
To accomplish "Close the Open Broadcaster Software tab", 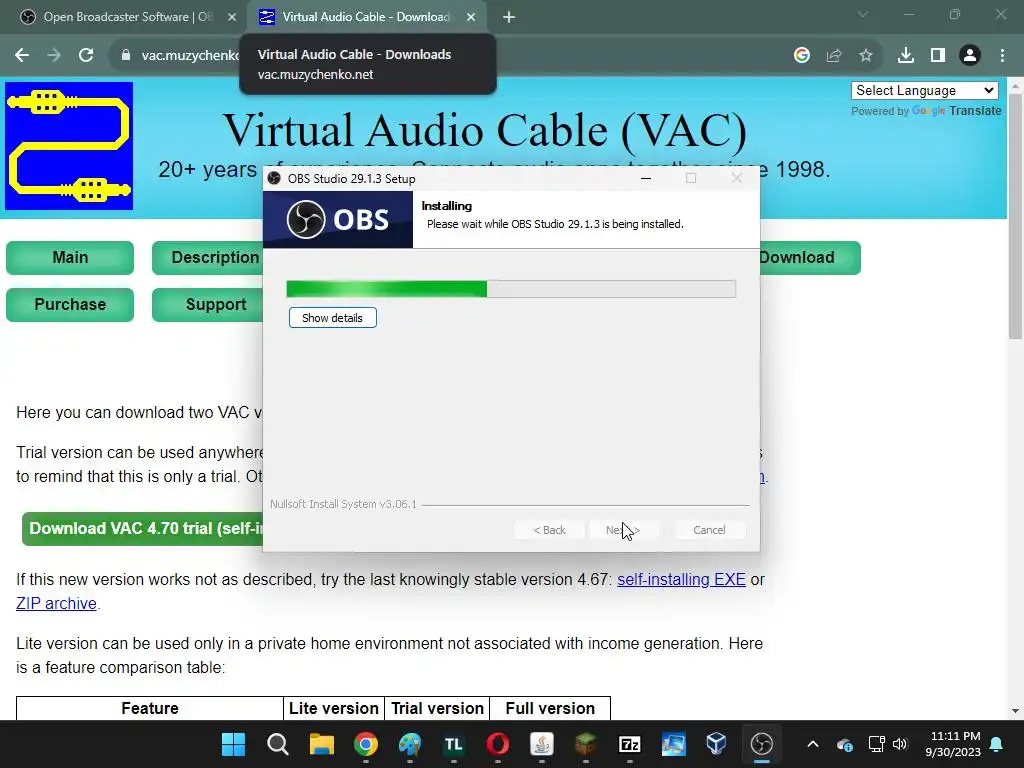I will (x=232, y=17).
